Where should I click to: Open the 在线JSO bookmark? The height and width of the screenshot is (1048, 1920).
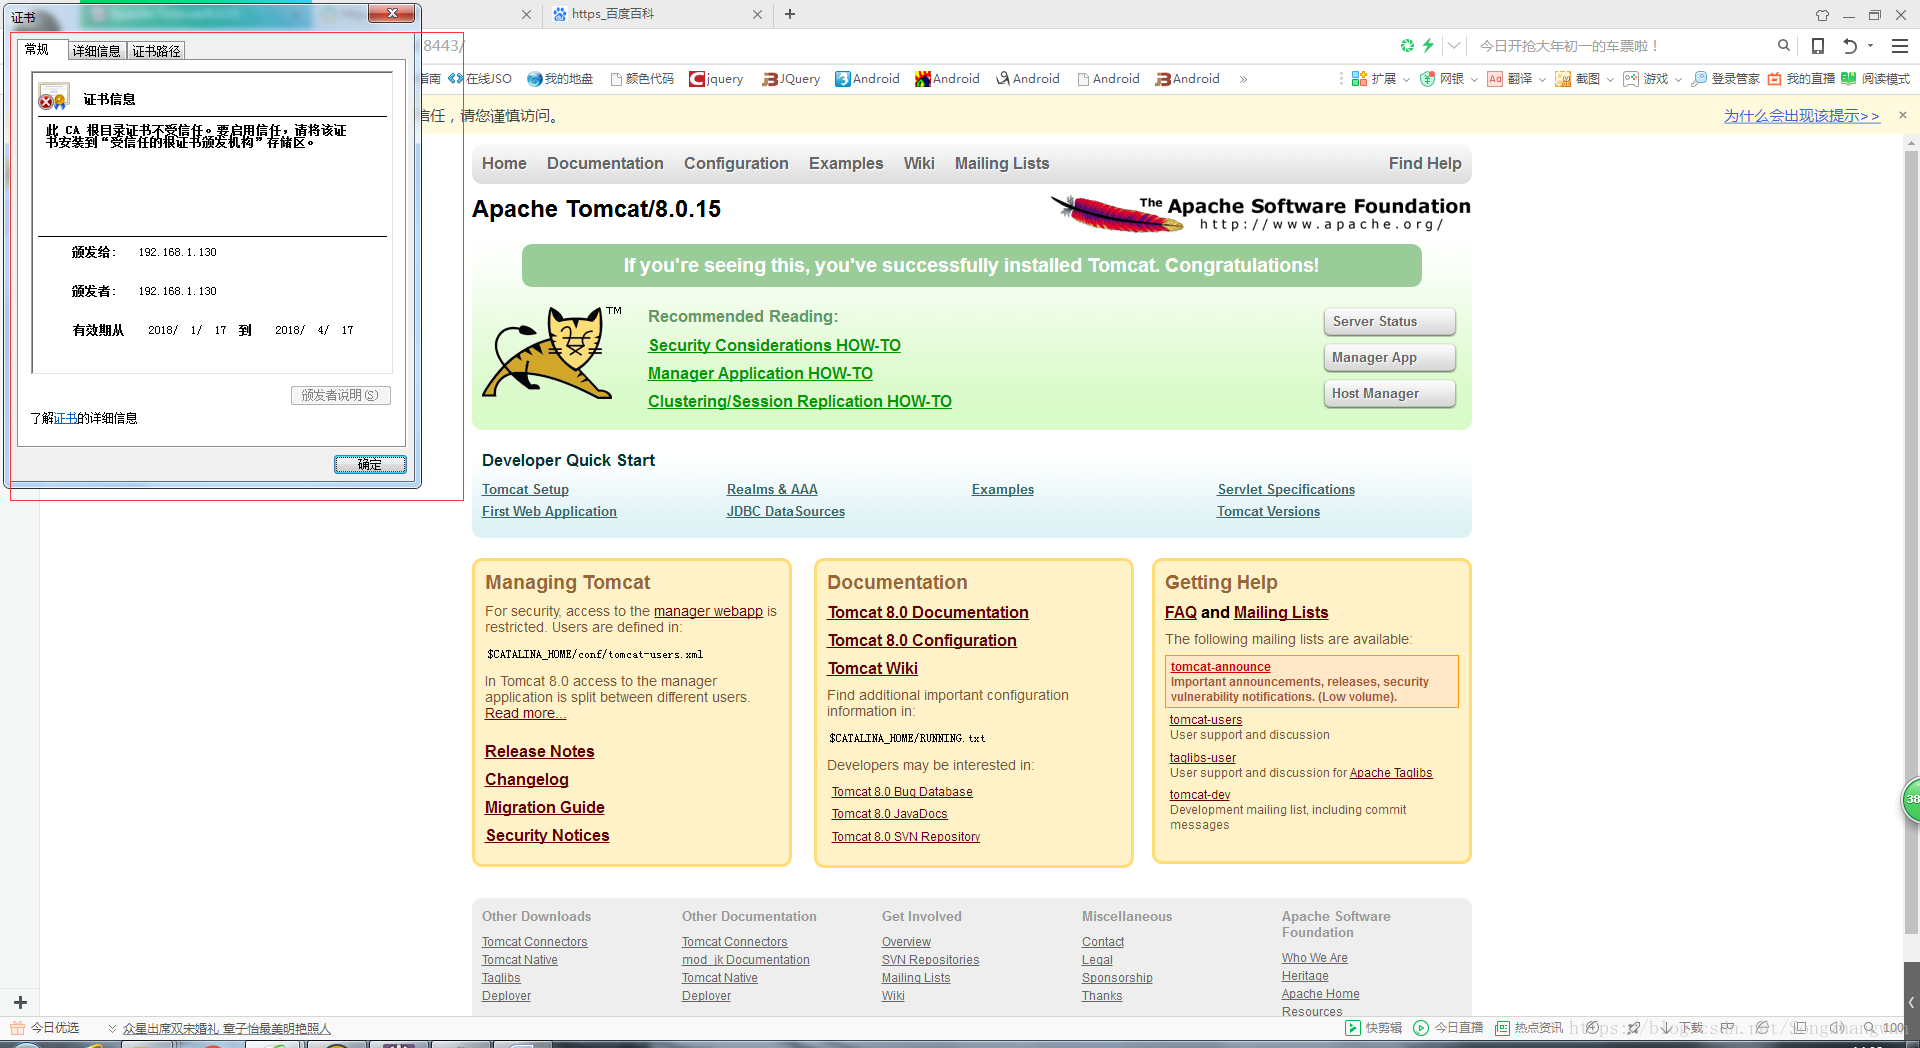(480, 79)
